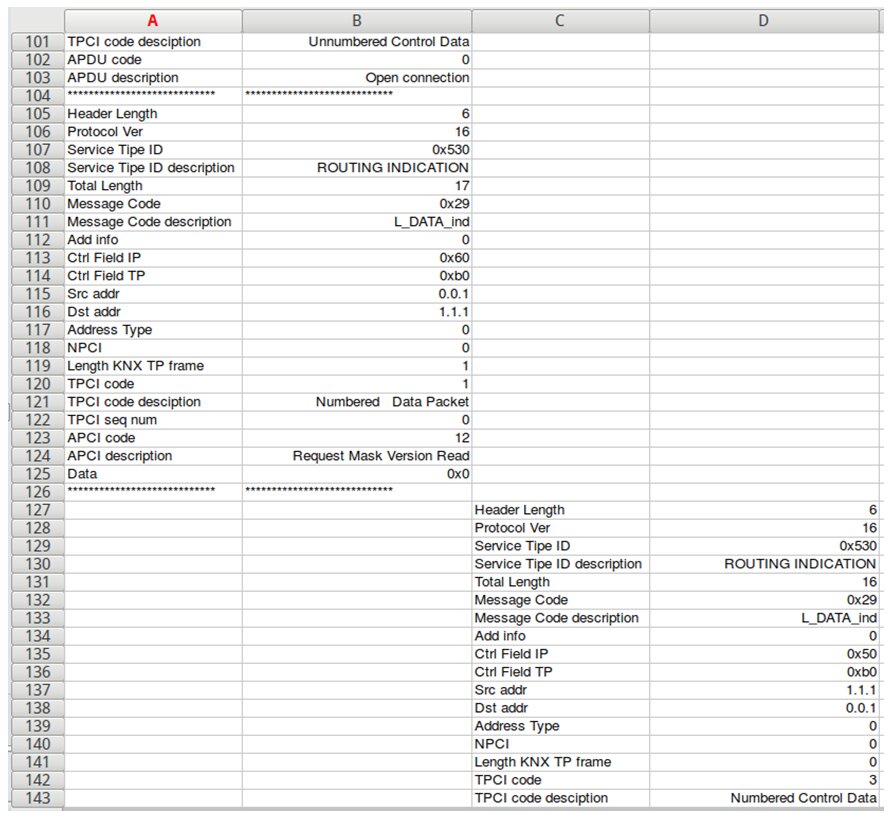Screen dimensions: 891x819
Task: Click the APCI code value 12 cell
Action: point(357,438)
